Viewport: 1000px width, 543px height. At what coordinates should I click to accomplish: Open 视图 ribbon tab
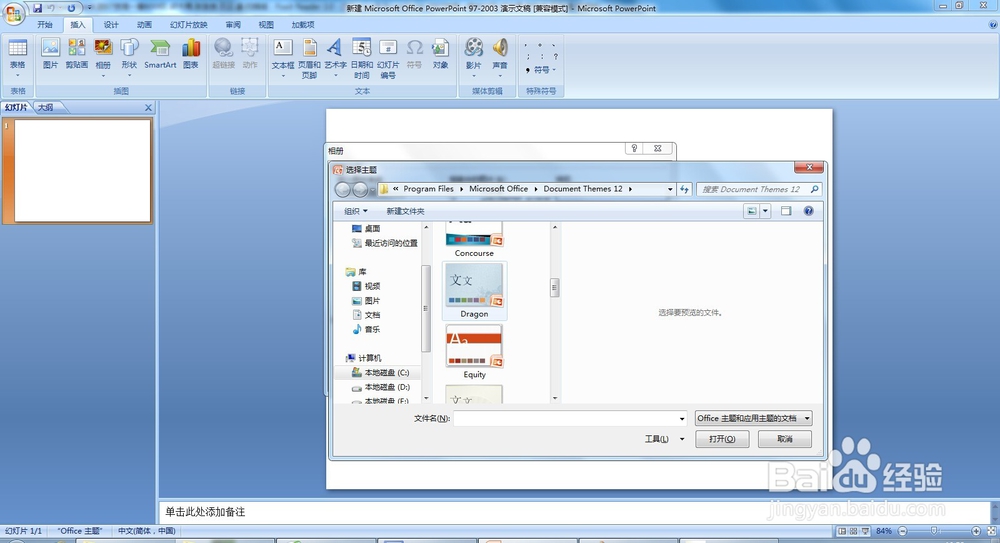[x=266, y=25]
